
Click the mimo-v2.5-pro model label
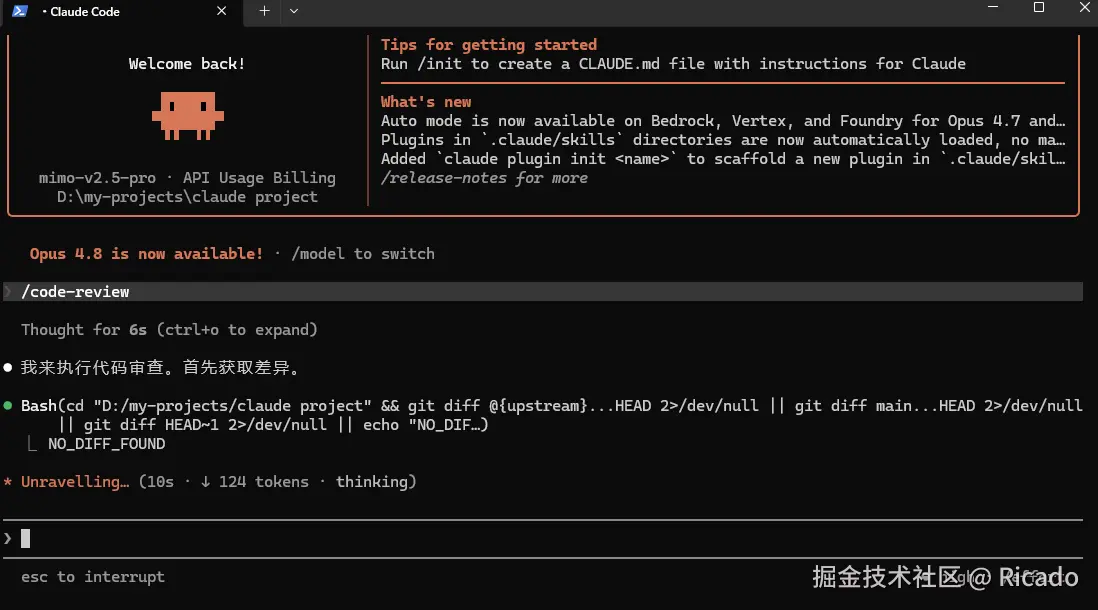point(97,178)
